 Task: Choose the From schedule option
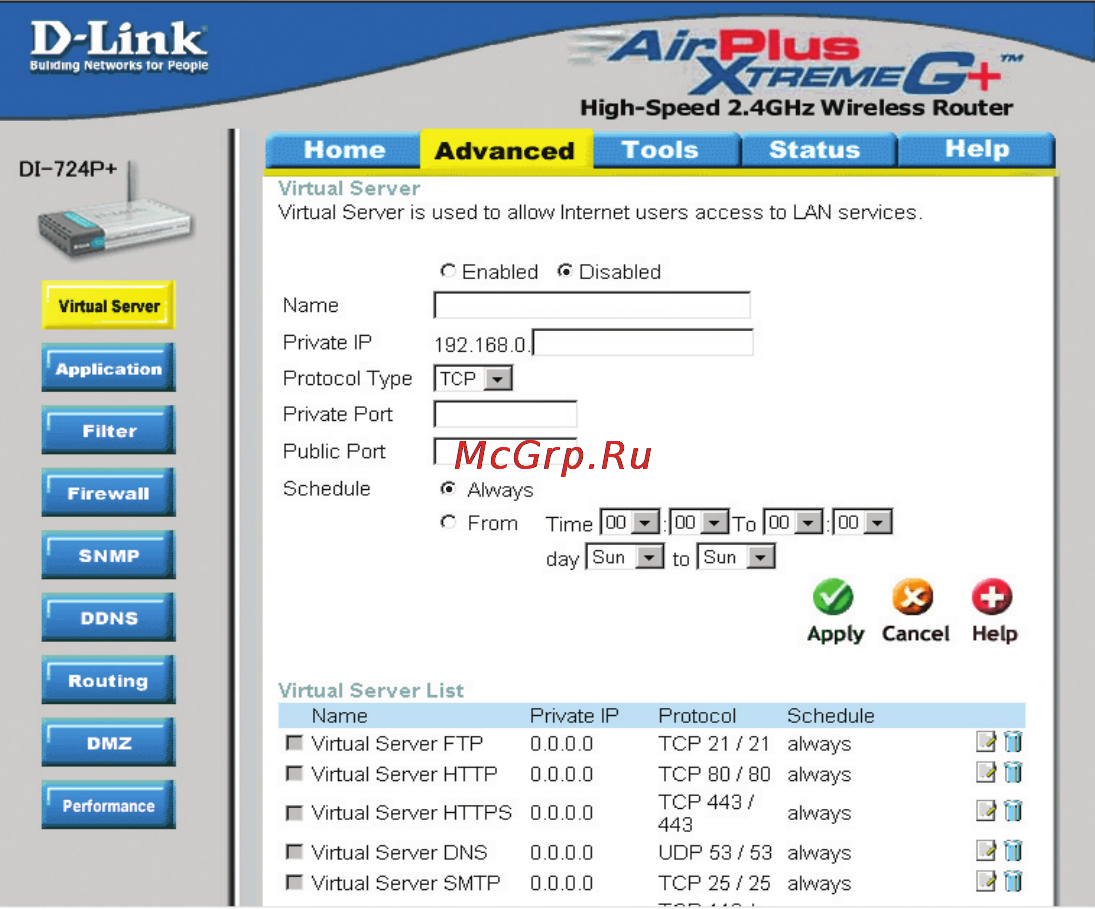tap(448, 522)
